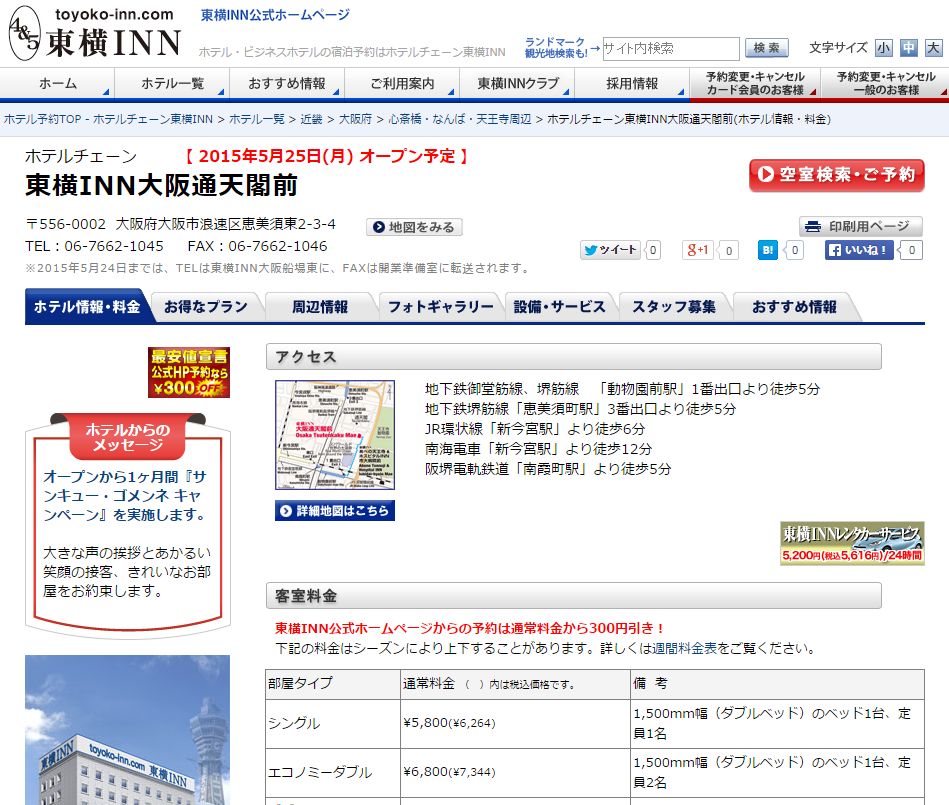949x805 pixels.
Task: Click the Google +1 share button
Action: click(698, 250)
